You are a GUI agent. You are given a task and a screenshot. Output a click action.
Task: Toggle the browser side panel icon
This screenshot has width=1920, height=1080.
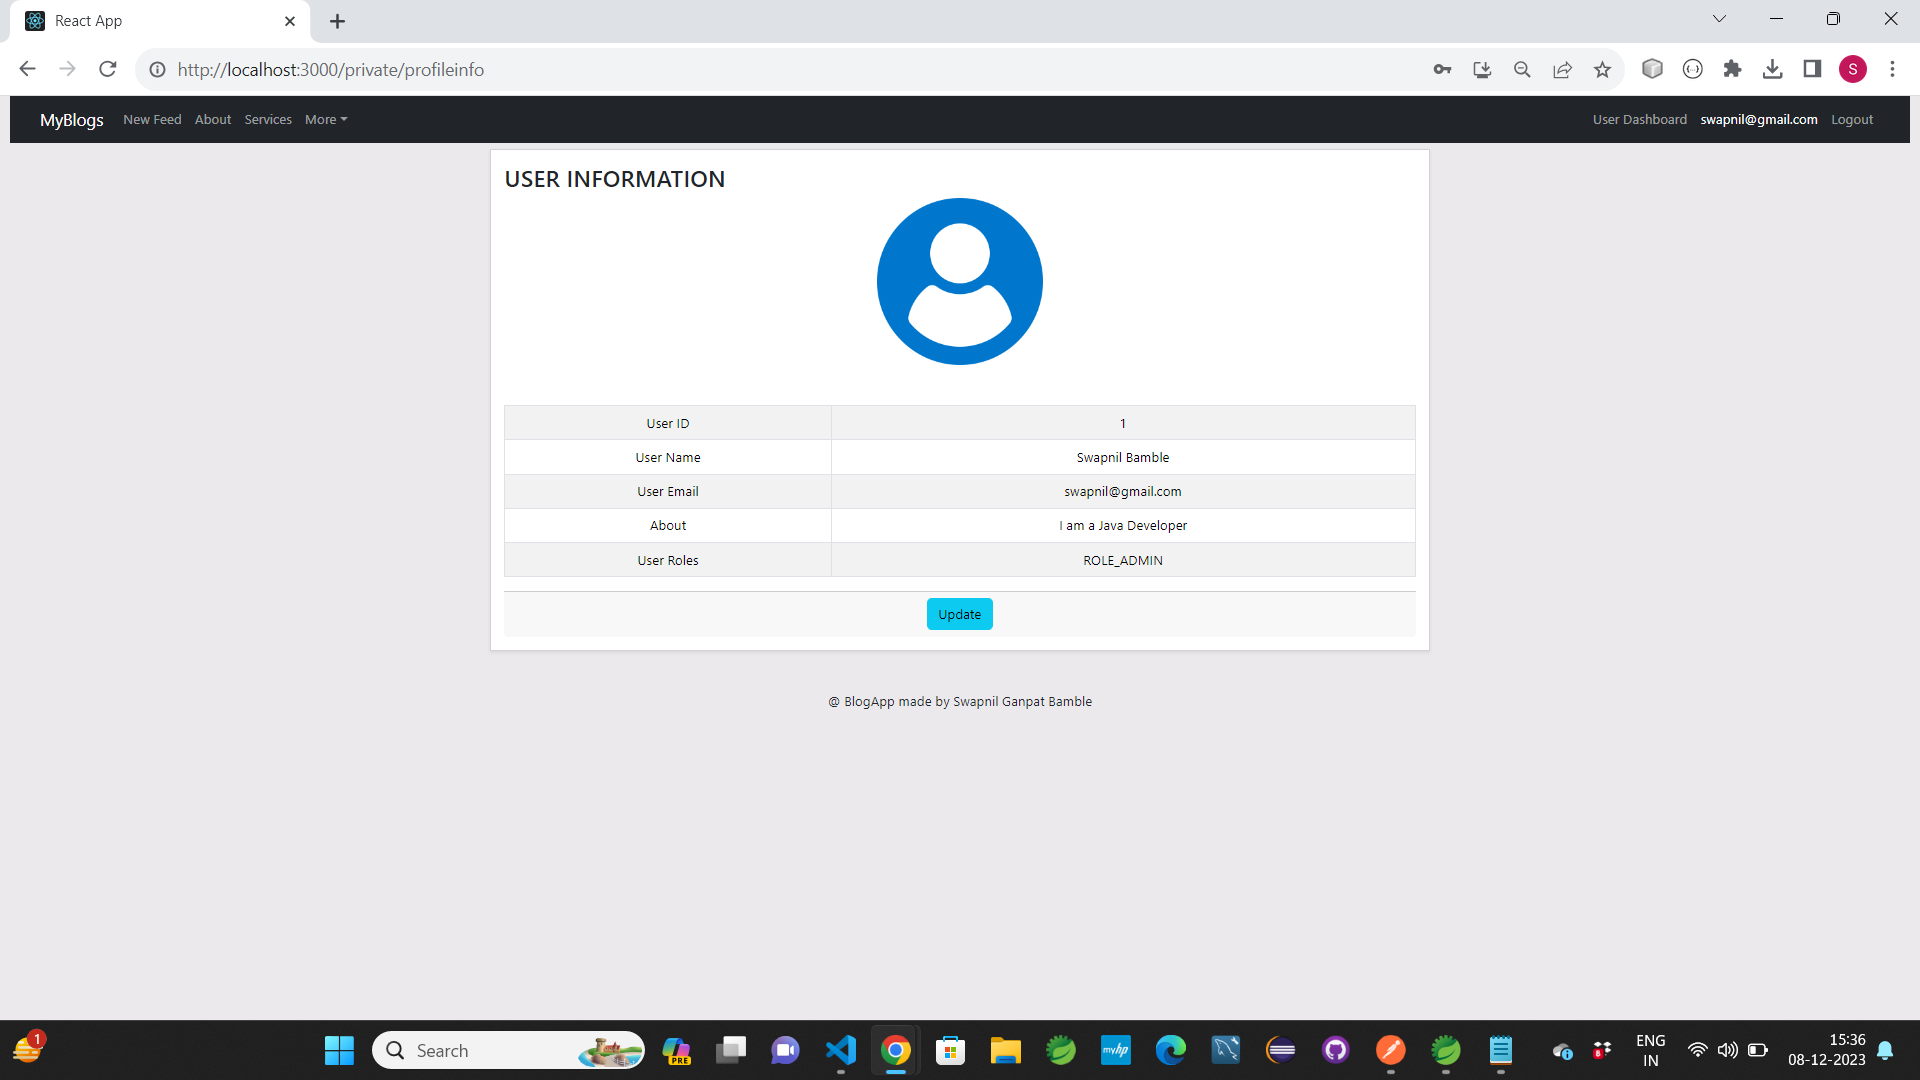pos(1812,69)
